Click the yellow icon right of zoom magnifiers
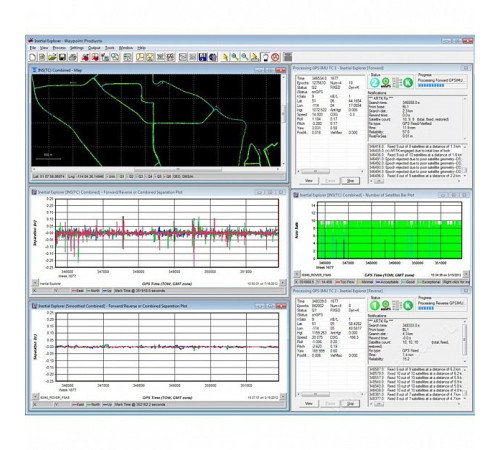The image size is (500, 450). pos(254,57)
